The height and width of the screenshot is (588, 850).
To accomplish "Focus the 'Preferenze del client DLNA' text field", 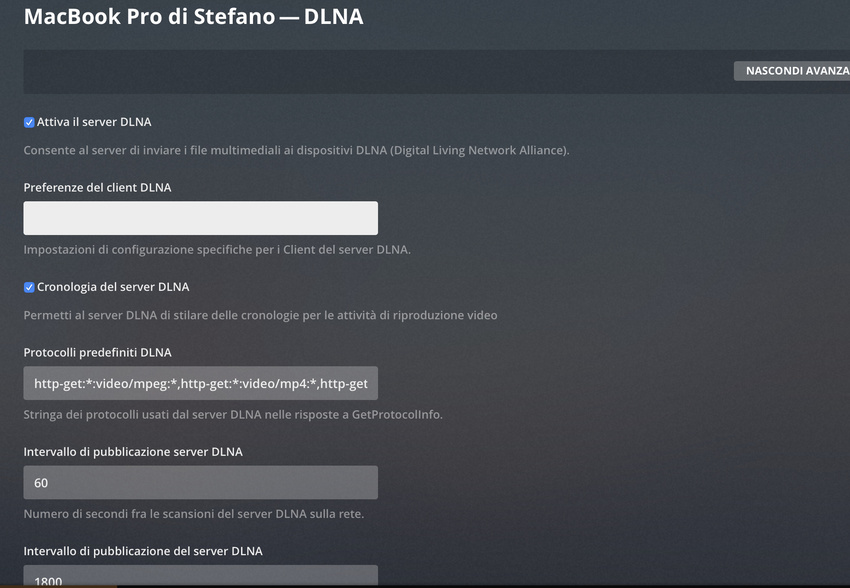I will (x=200, y=218).
